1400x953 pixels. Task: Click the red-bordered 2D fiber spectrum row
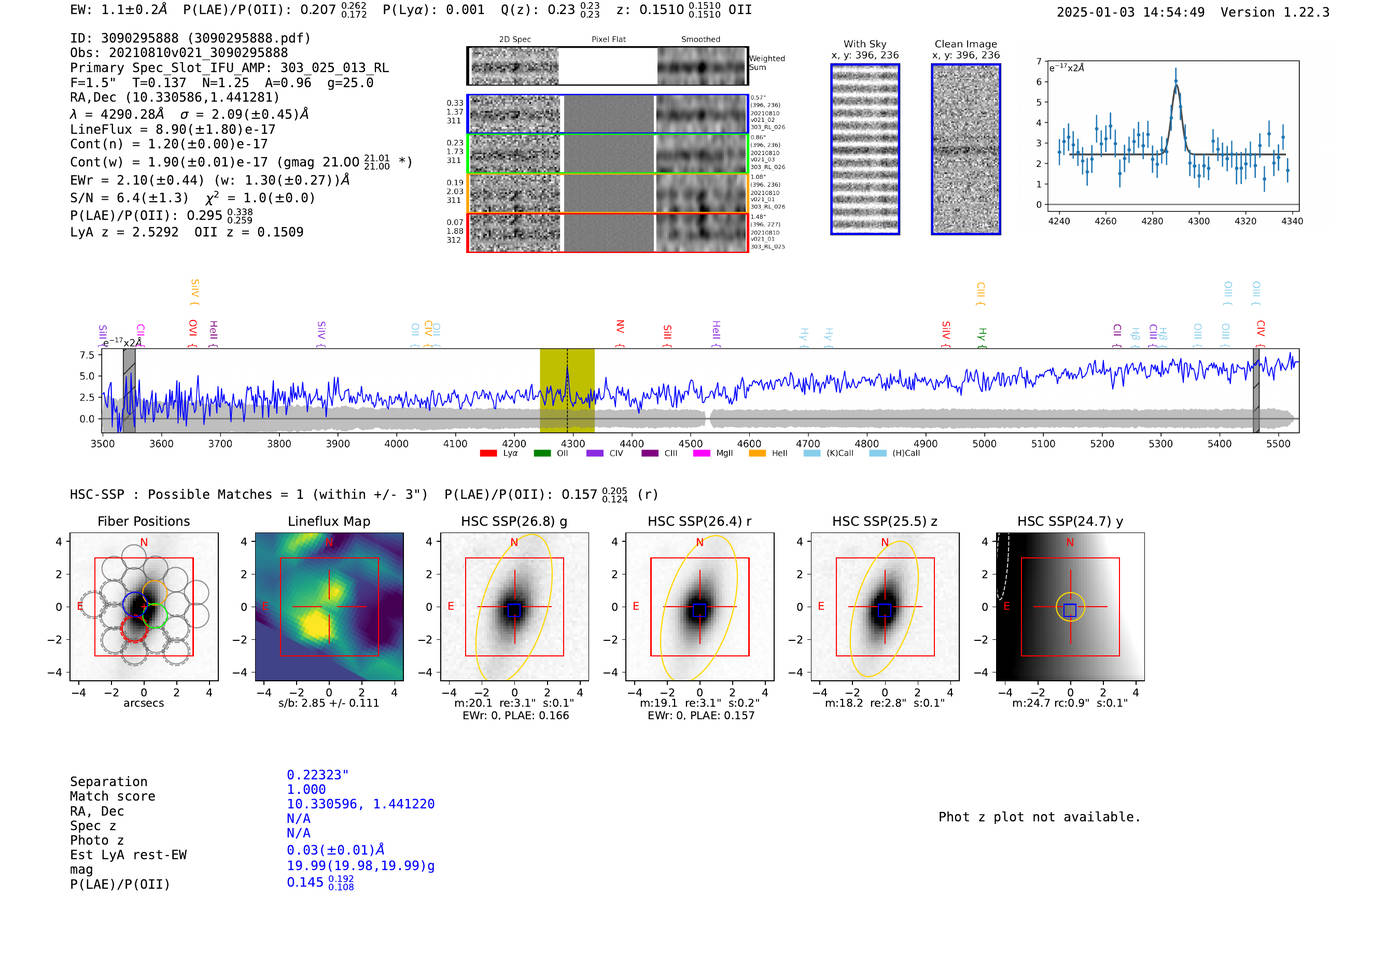click(608, 232)
